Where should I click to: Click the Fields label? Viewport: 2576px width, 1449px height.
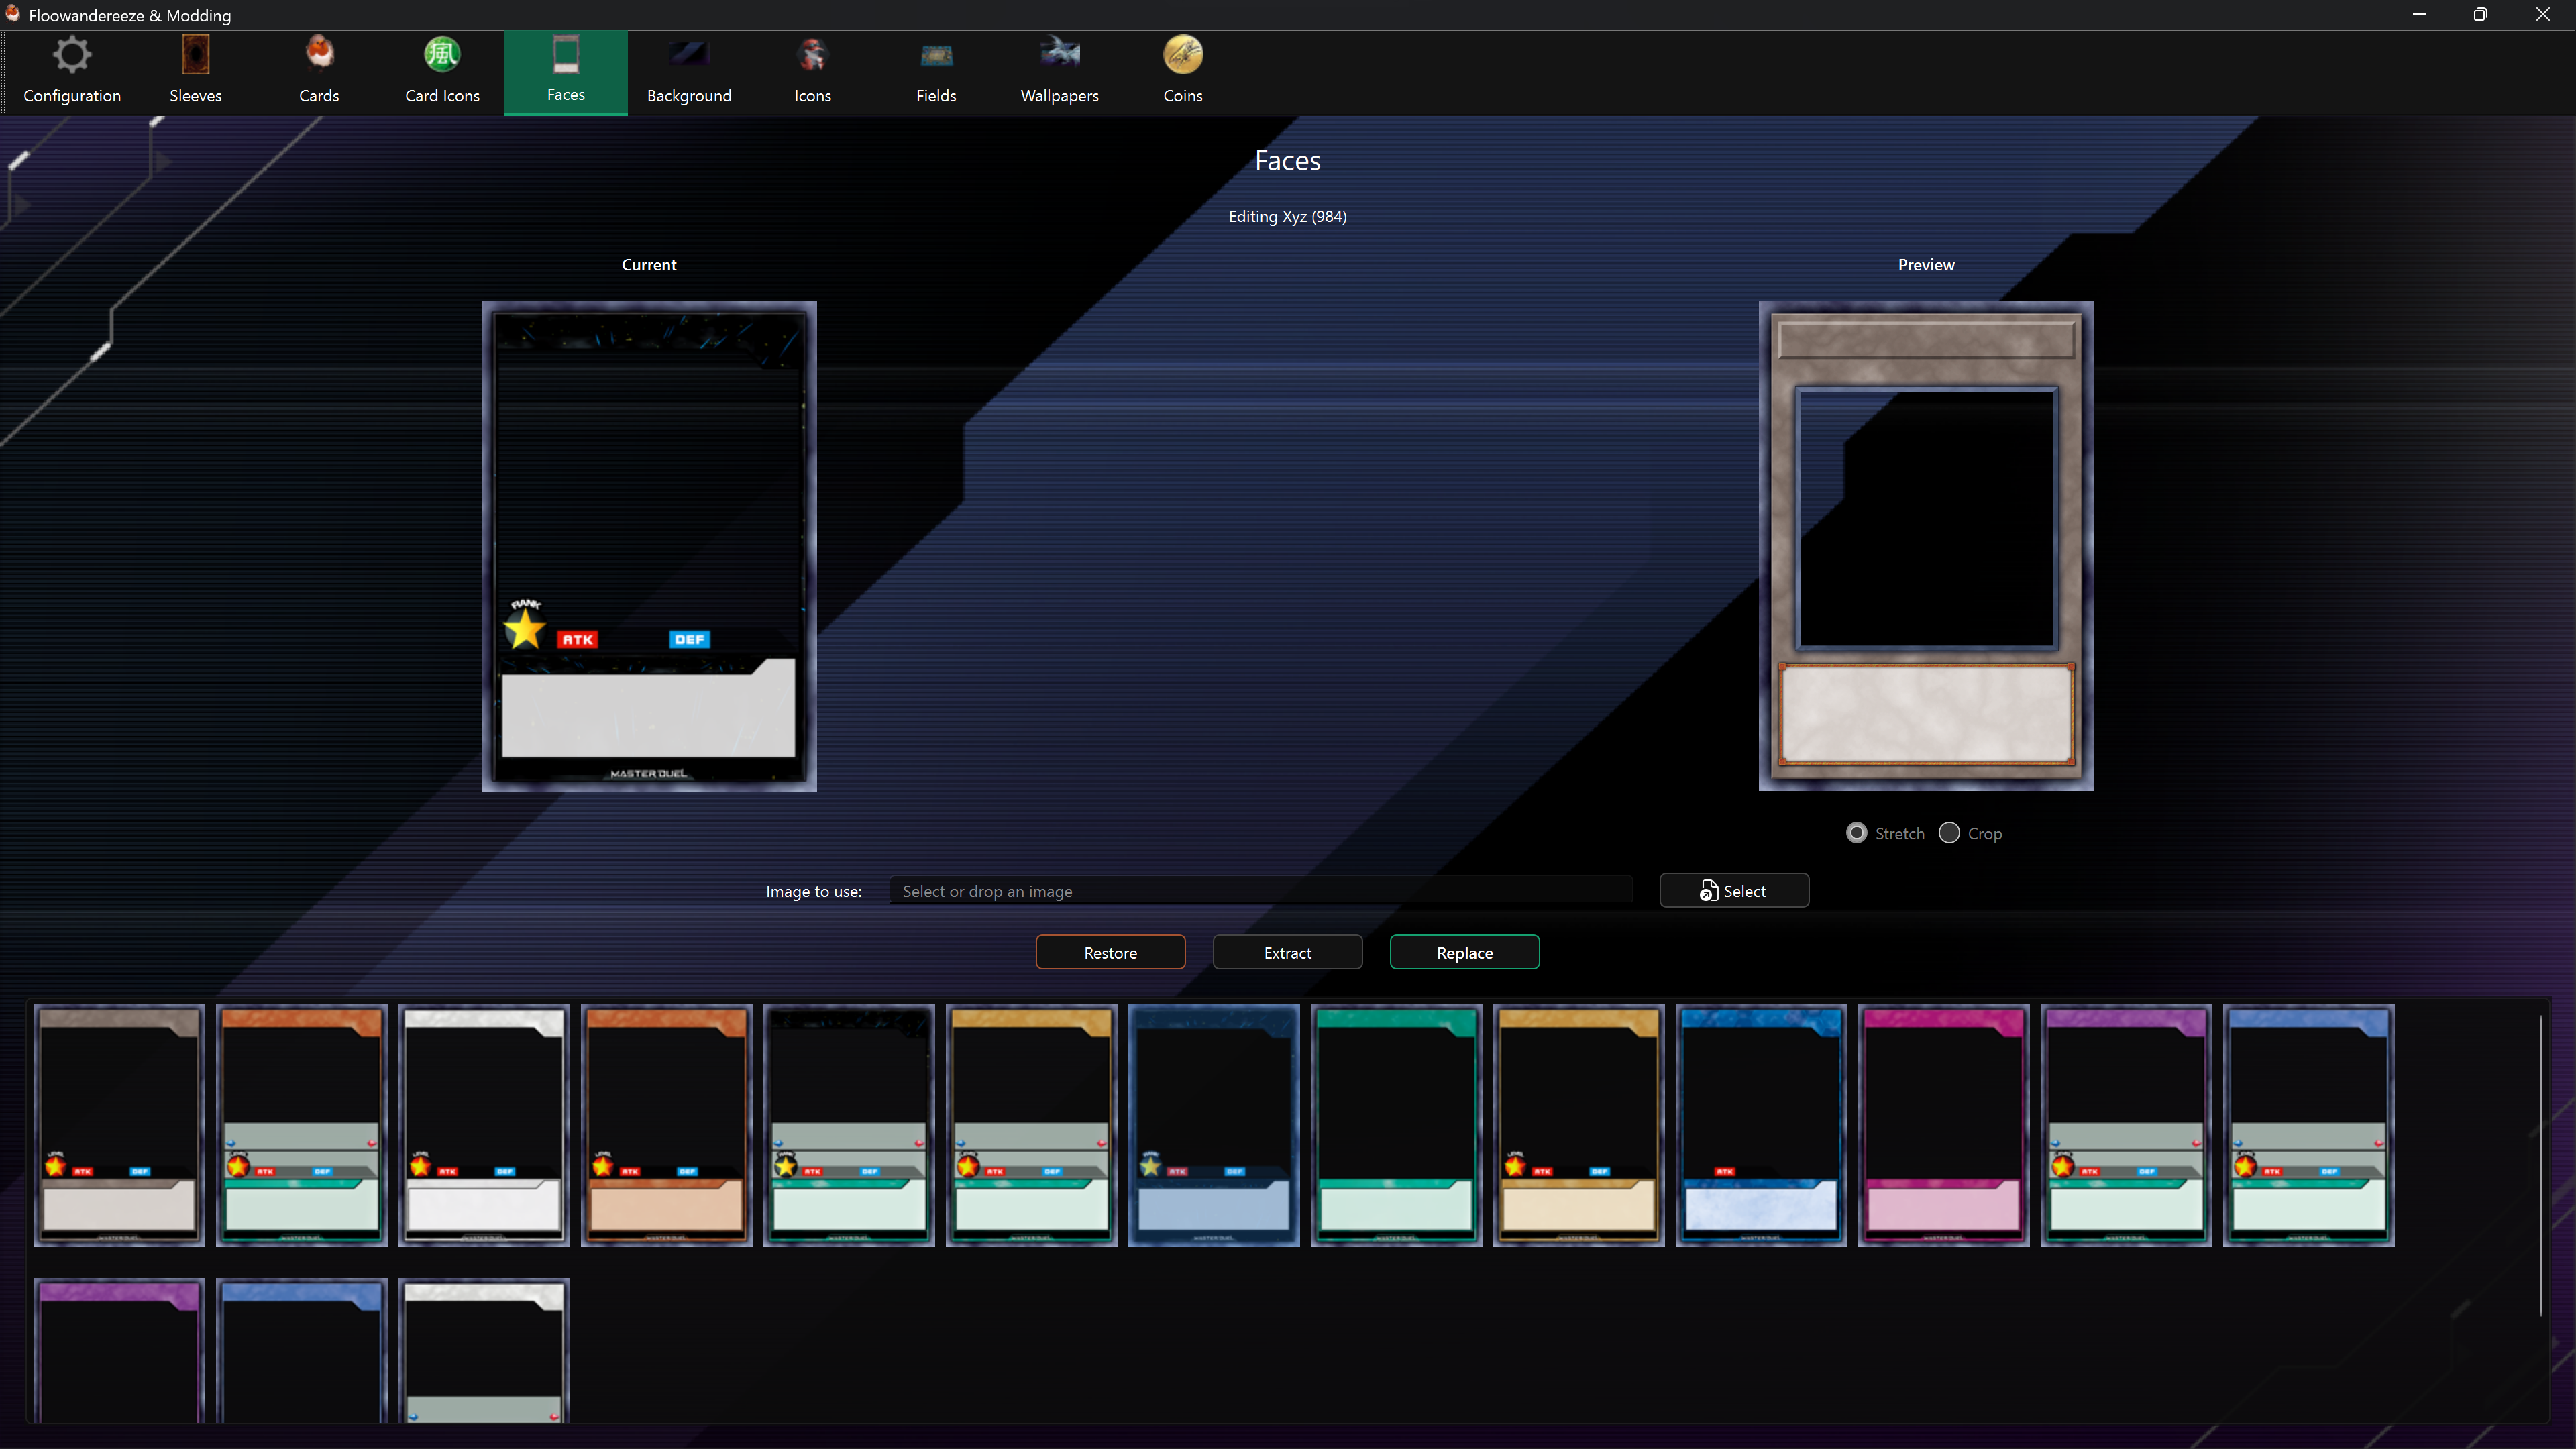coord(936,96)
